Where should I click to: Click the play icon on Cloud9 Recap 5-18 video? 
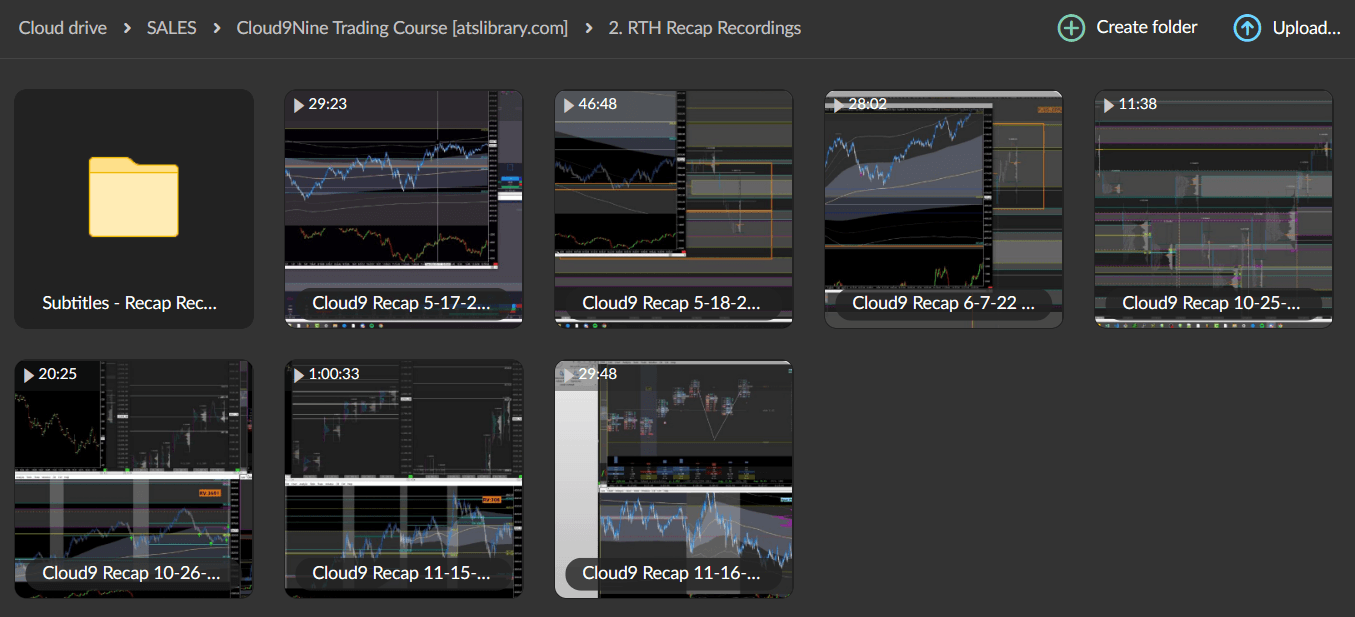[x=566, y=103]
